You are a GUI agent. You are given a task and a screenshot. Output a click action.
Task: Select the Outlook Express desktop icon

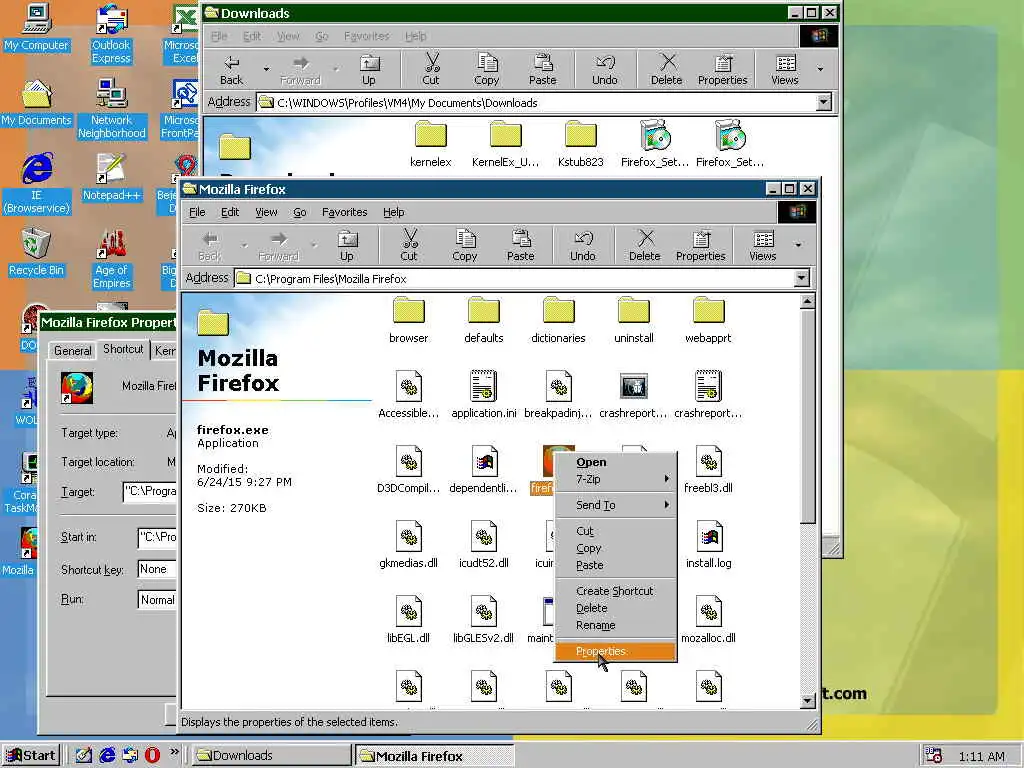tap(111, 34)
